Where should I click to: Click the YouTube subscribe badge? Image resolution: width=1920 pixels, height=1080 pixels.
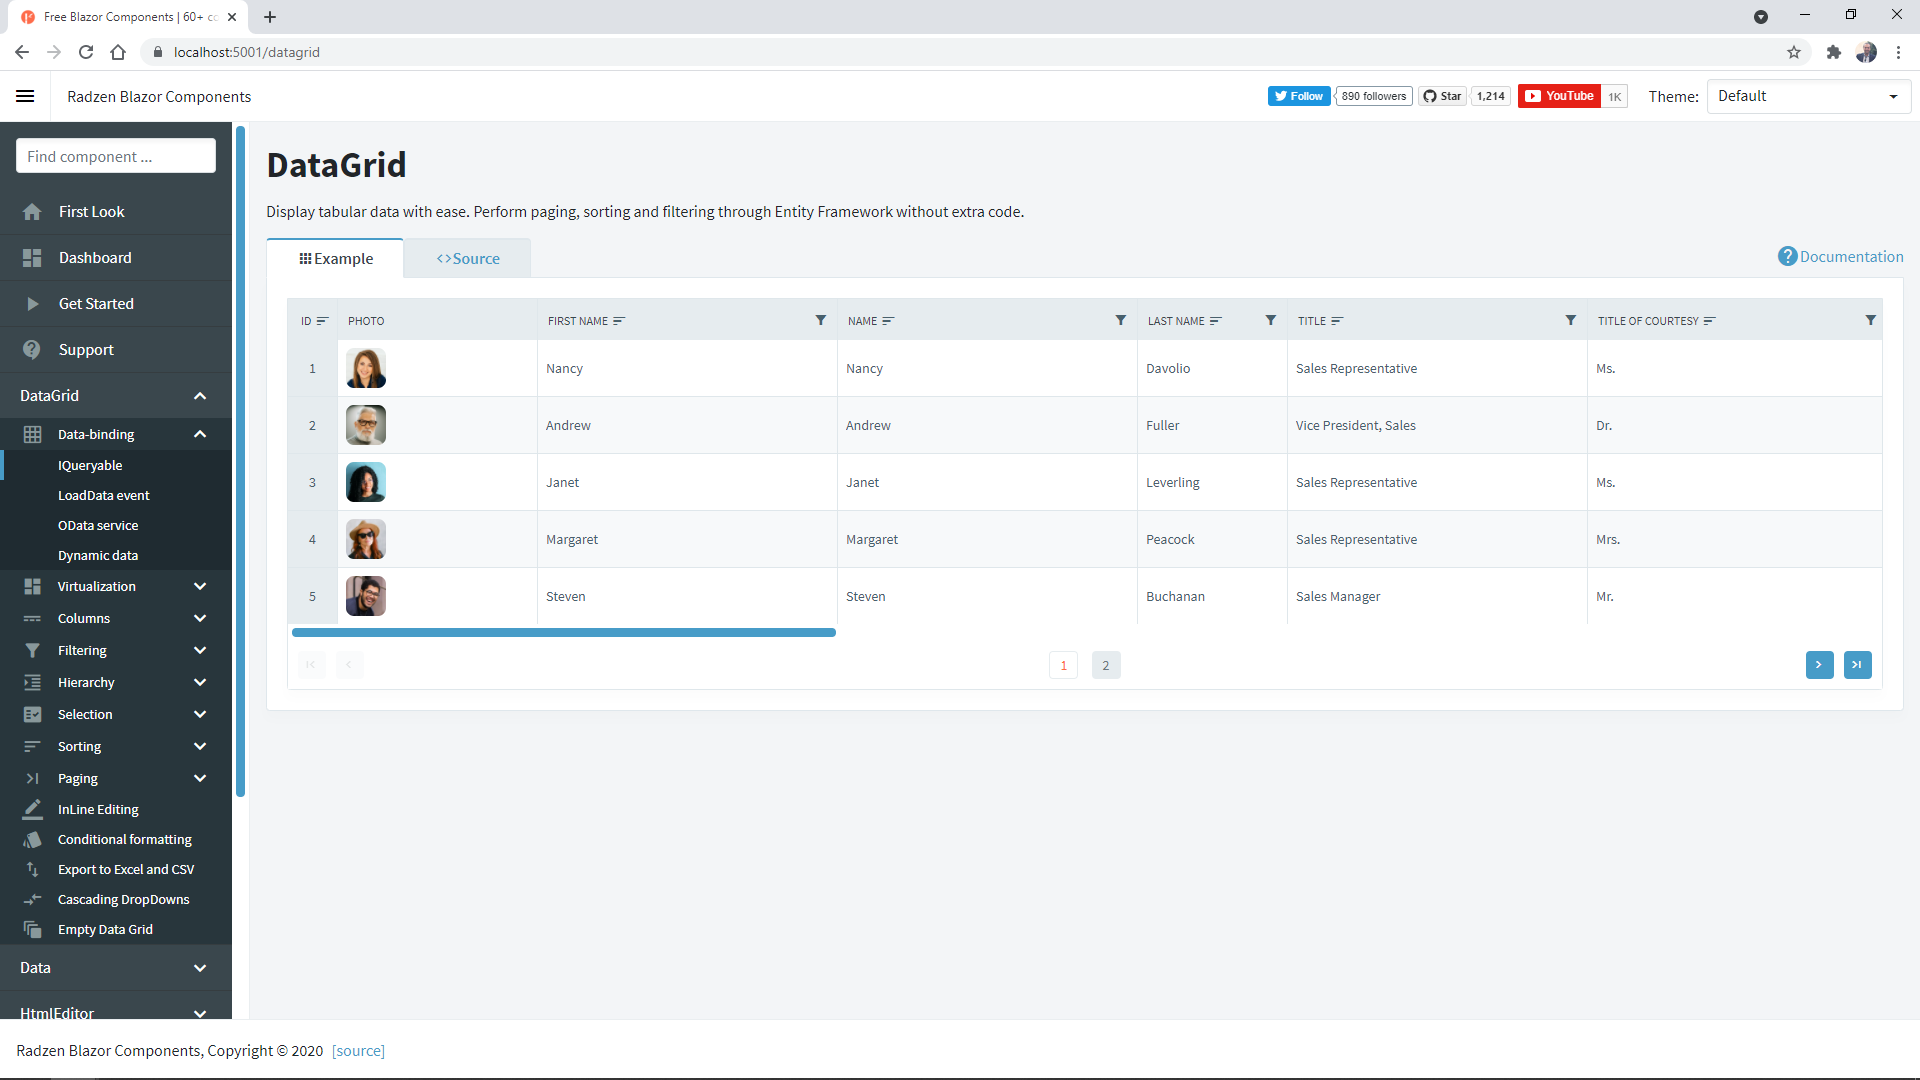(1558, 96)
